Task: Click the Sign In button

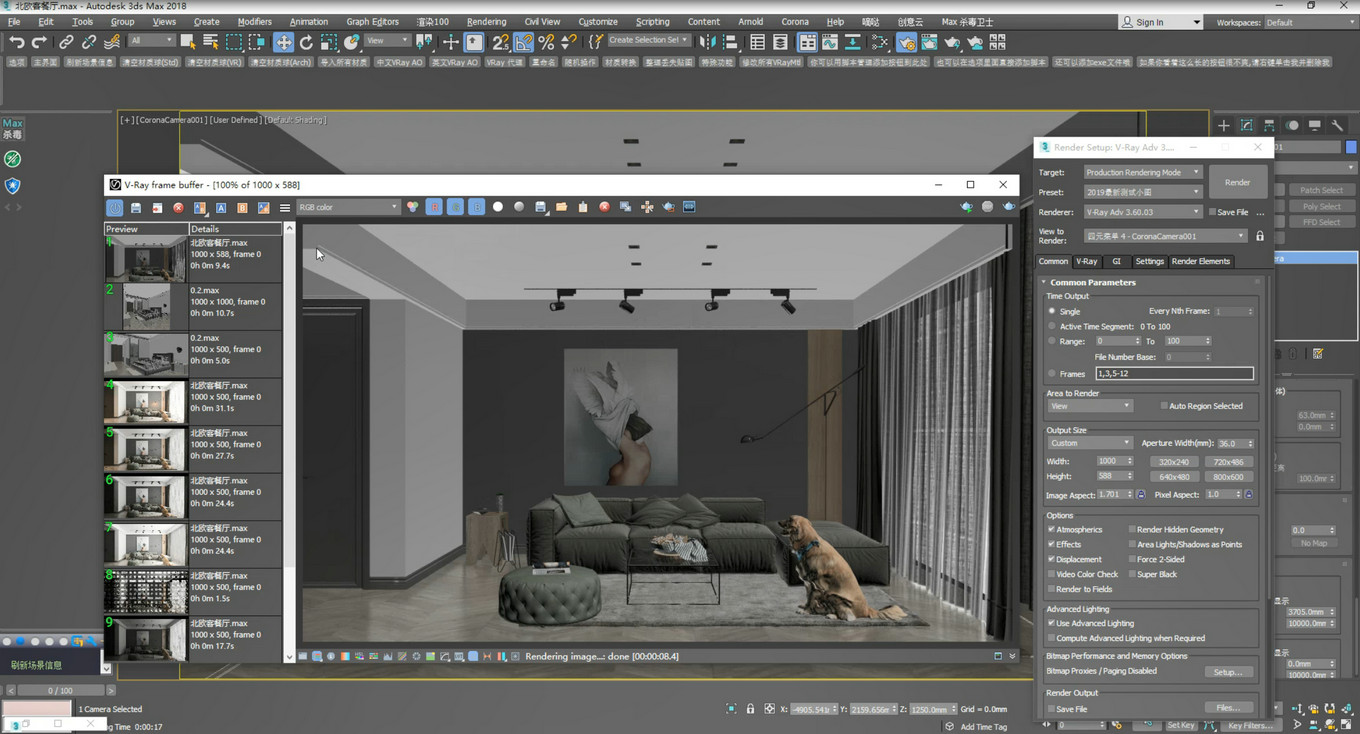Action: click(1159, 22)
